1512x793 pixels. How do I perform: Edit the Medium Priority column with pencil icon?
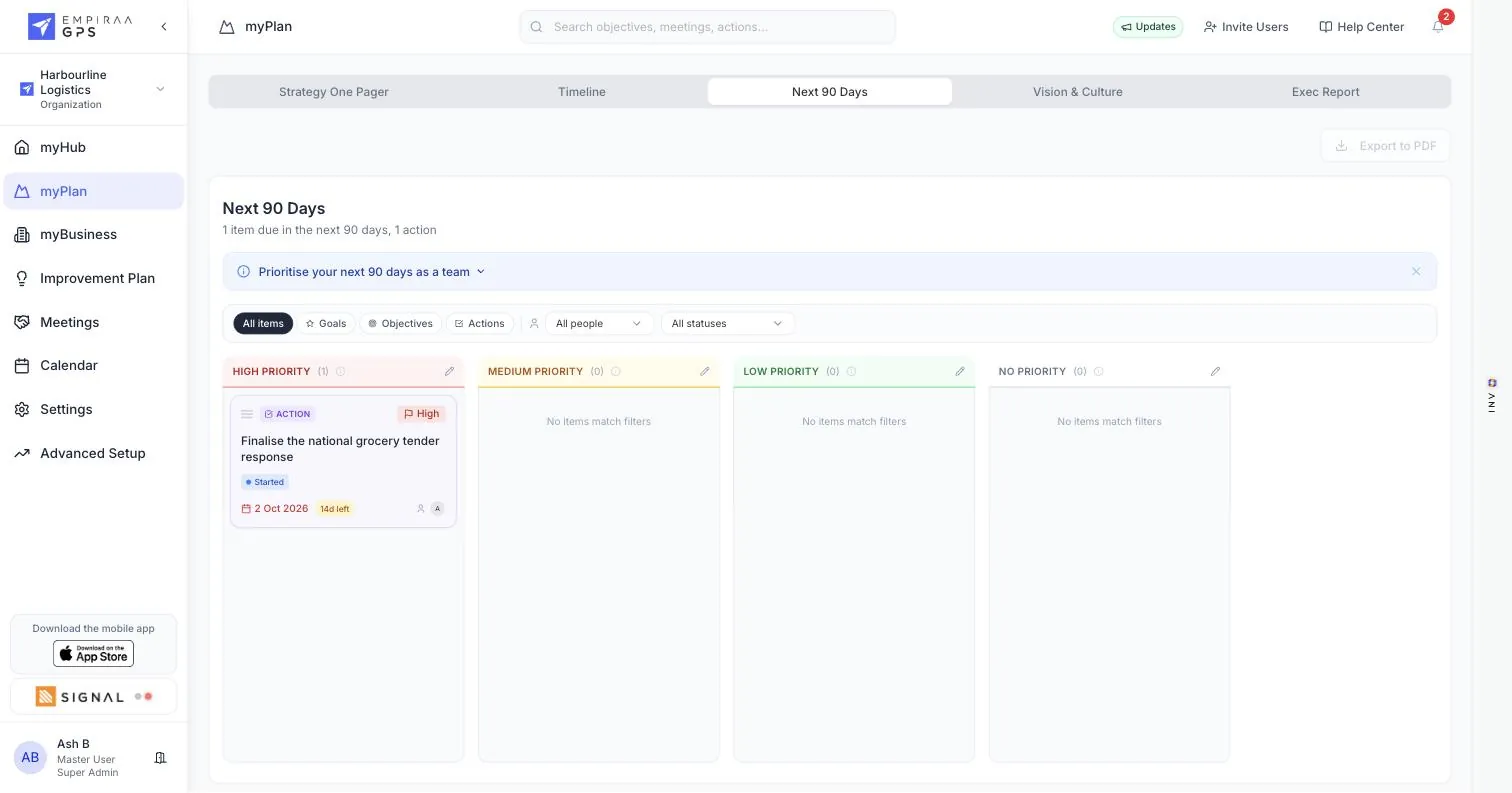coord(704,371)
